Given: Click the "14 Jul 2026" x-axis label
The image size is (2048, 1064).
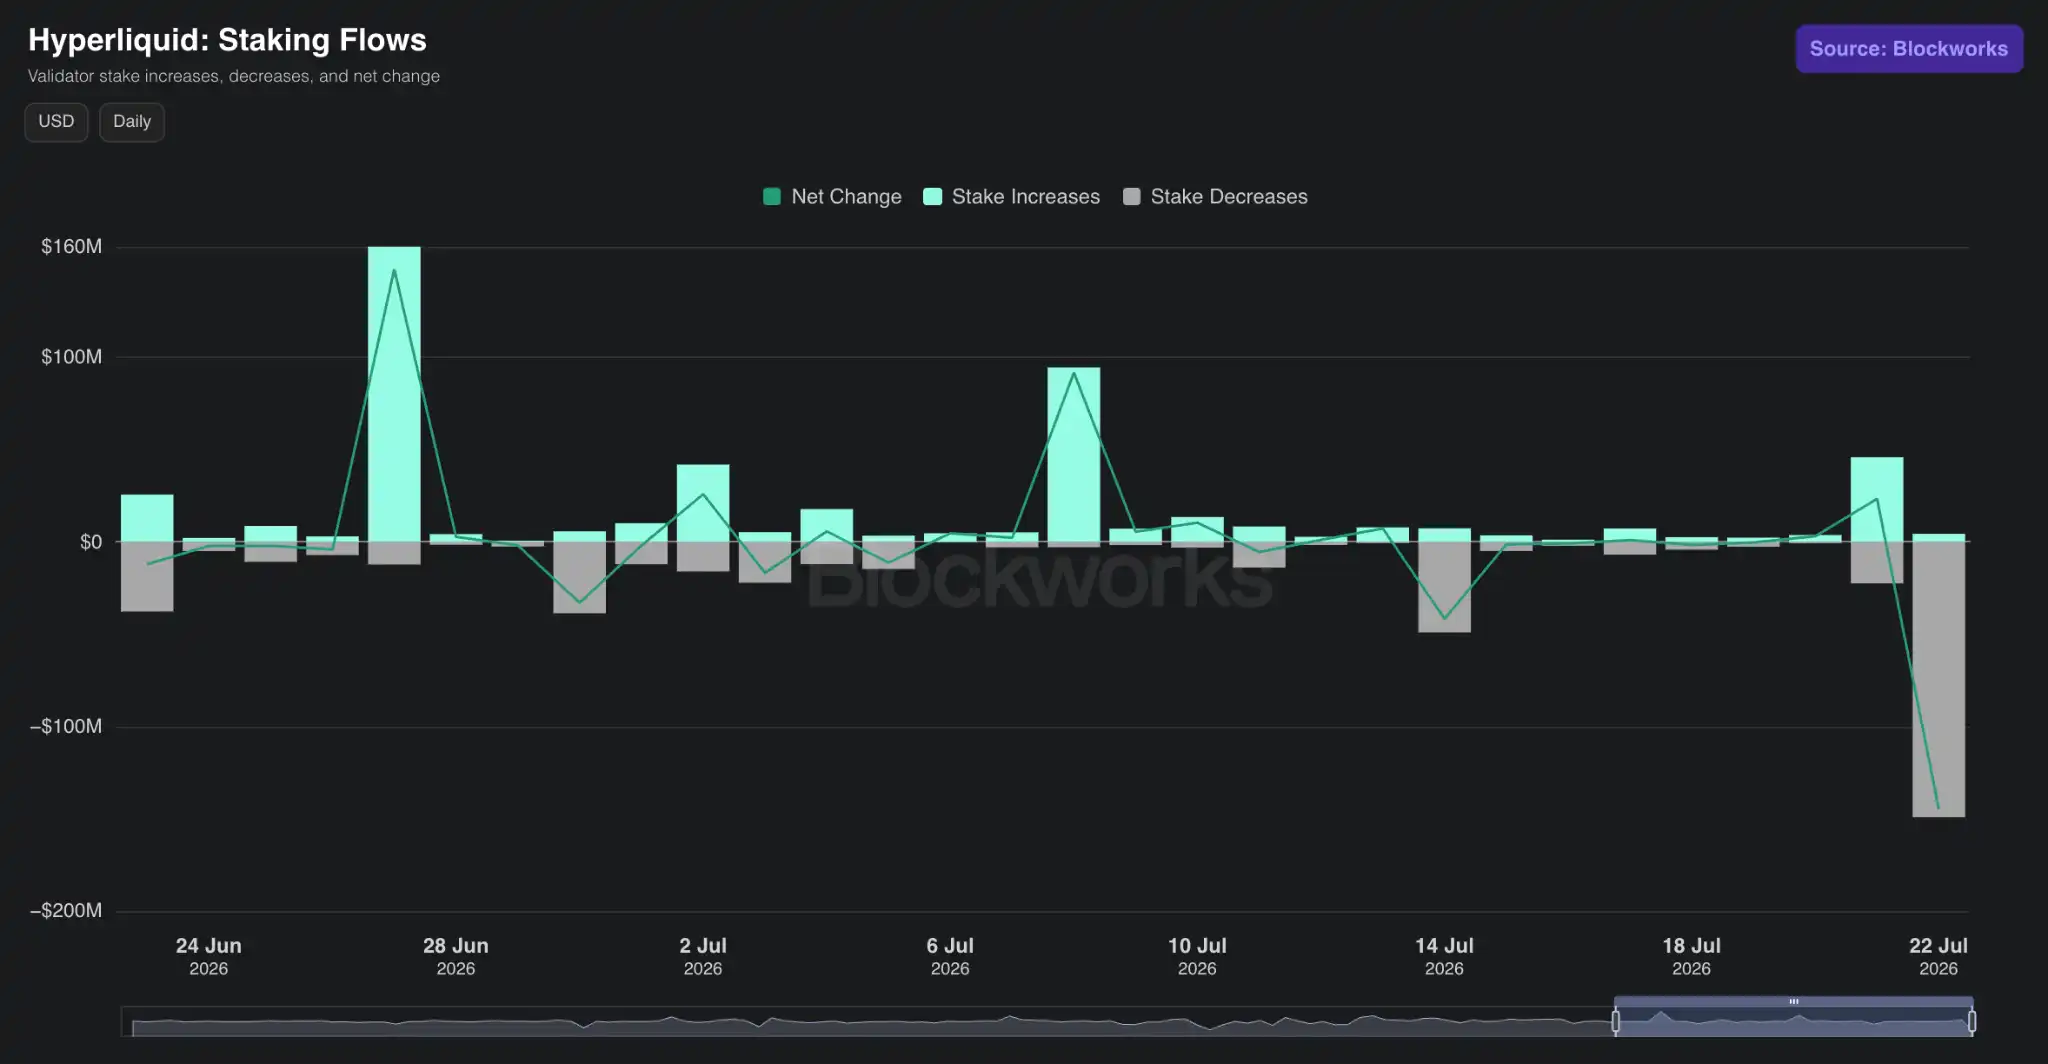Looking at the screenshot, I should pos(1444,956).
